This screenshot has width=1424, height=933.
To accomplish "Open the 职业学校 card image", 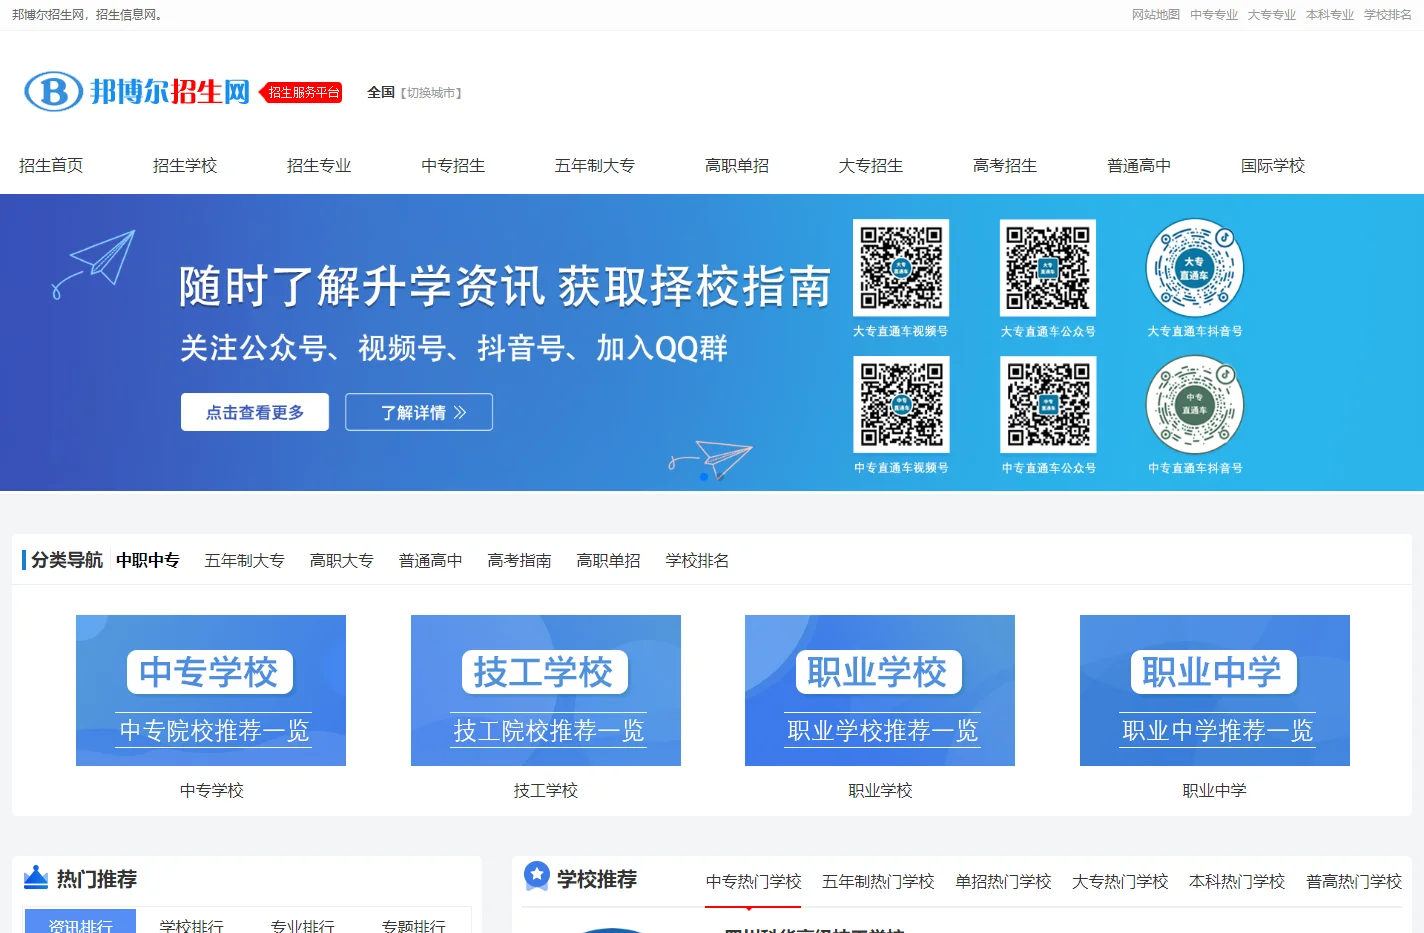I will pyautogui.click(x=880, y=690).
